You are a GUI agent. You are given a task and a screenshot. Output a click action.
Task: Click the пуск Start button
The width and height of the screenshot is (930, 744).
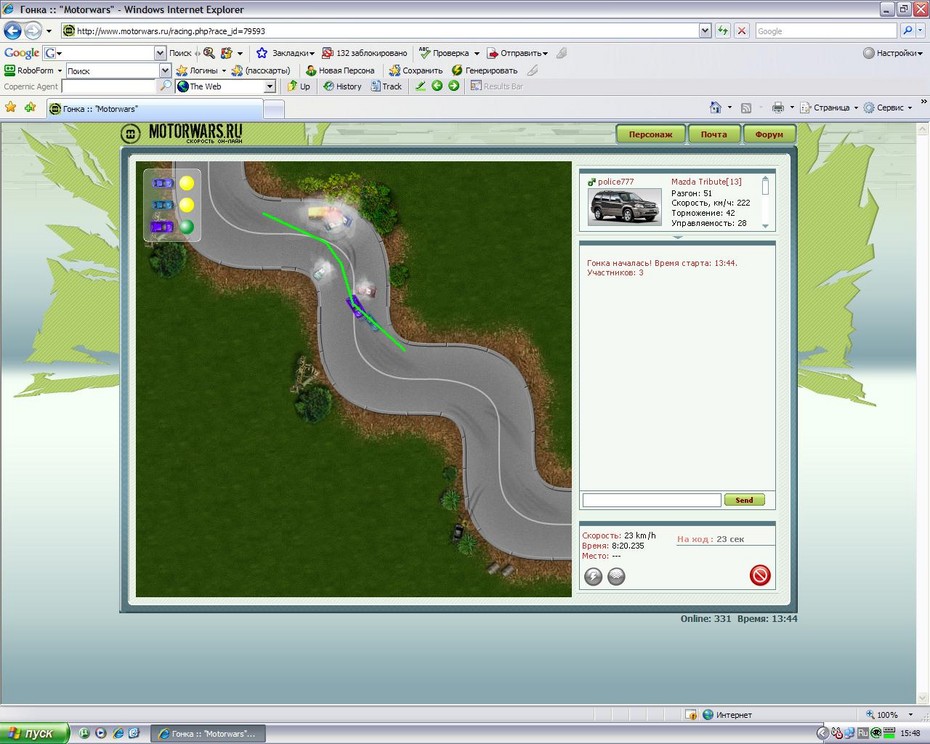[34, 734]
